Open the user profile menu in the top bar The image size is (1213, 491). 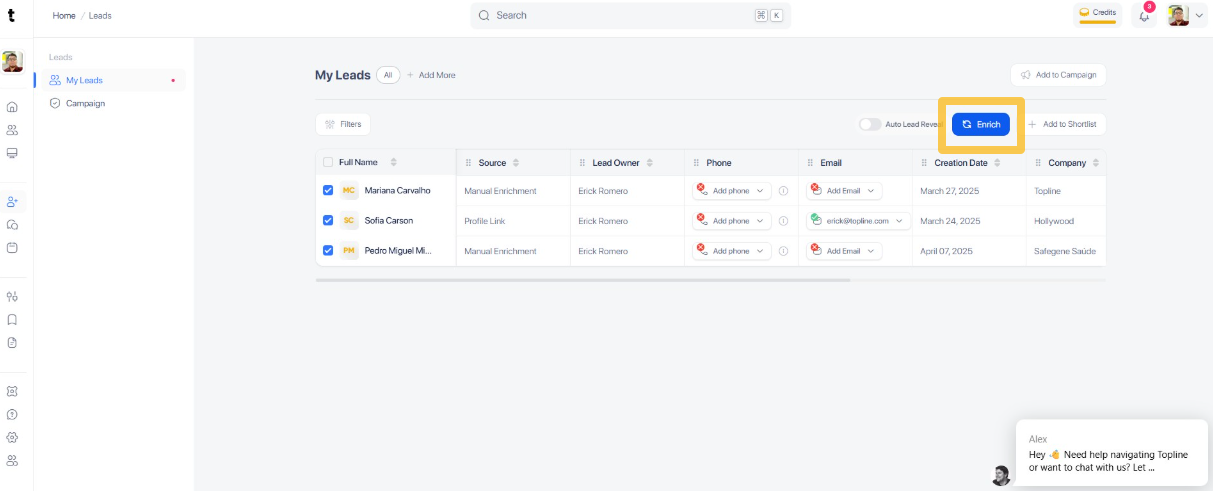click(1186, 15)
